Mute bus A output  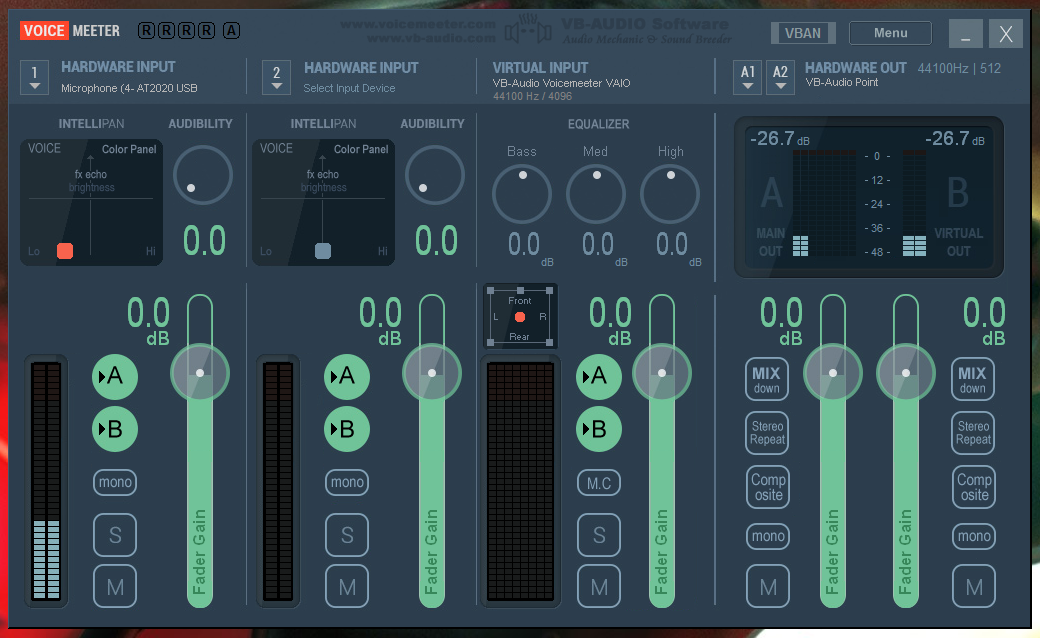pyautogui.click(x=768, y=586)
